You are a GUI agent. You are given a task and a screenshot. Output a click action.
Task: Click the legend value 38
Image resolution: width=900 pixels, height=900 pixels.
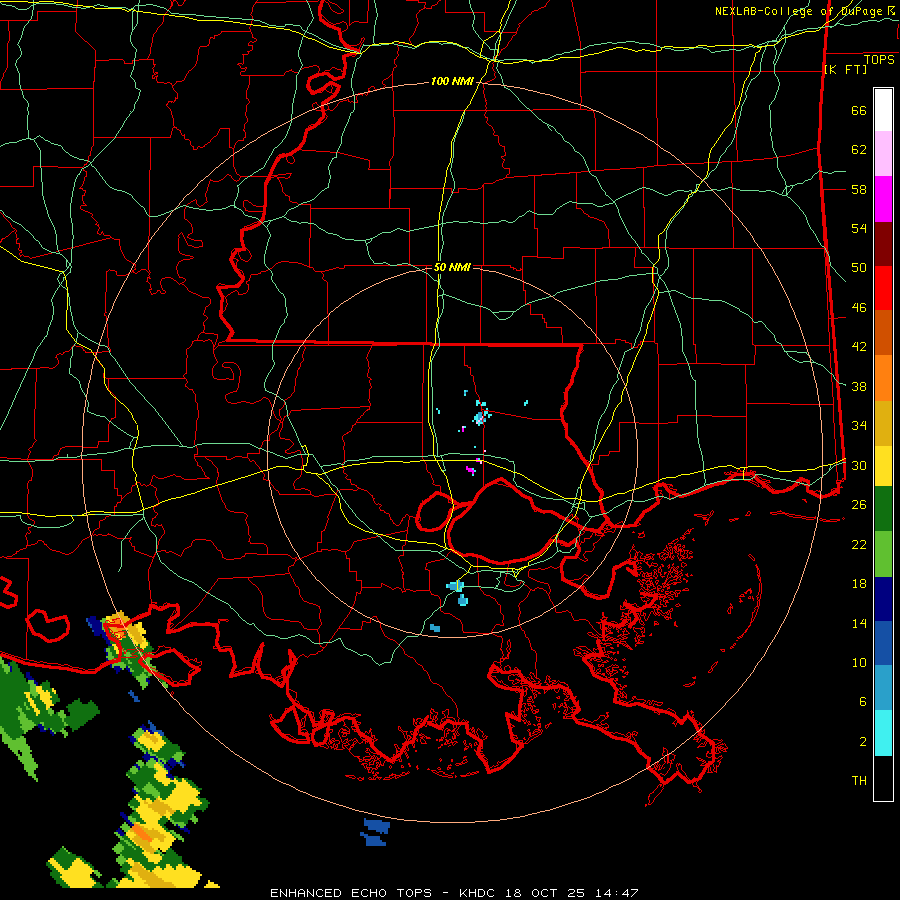tap(859, 386)
